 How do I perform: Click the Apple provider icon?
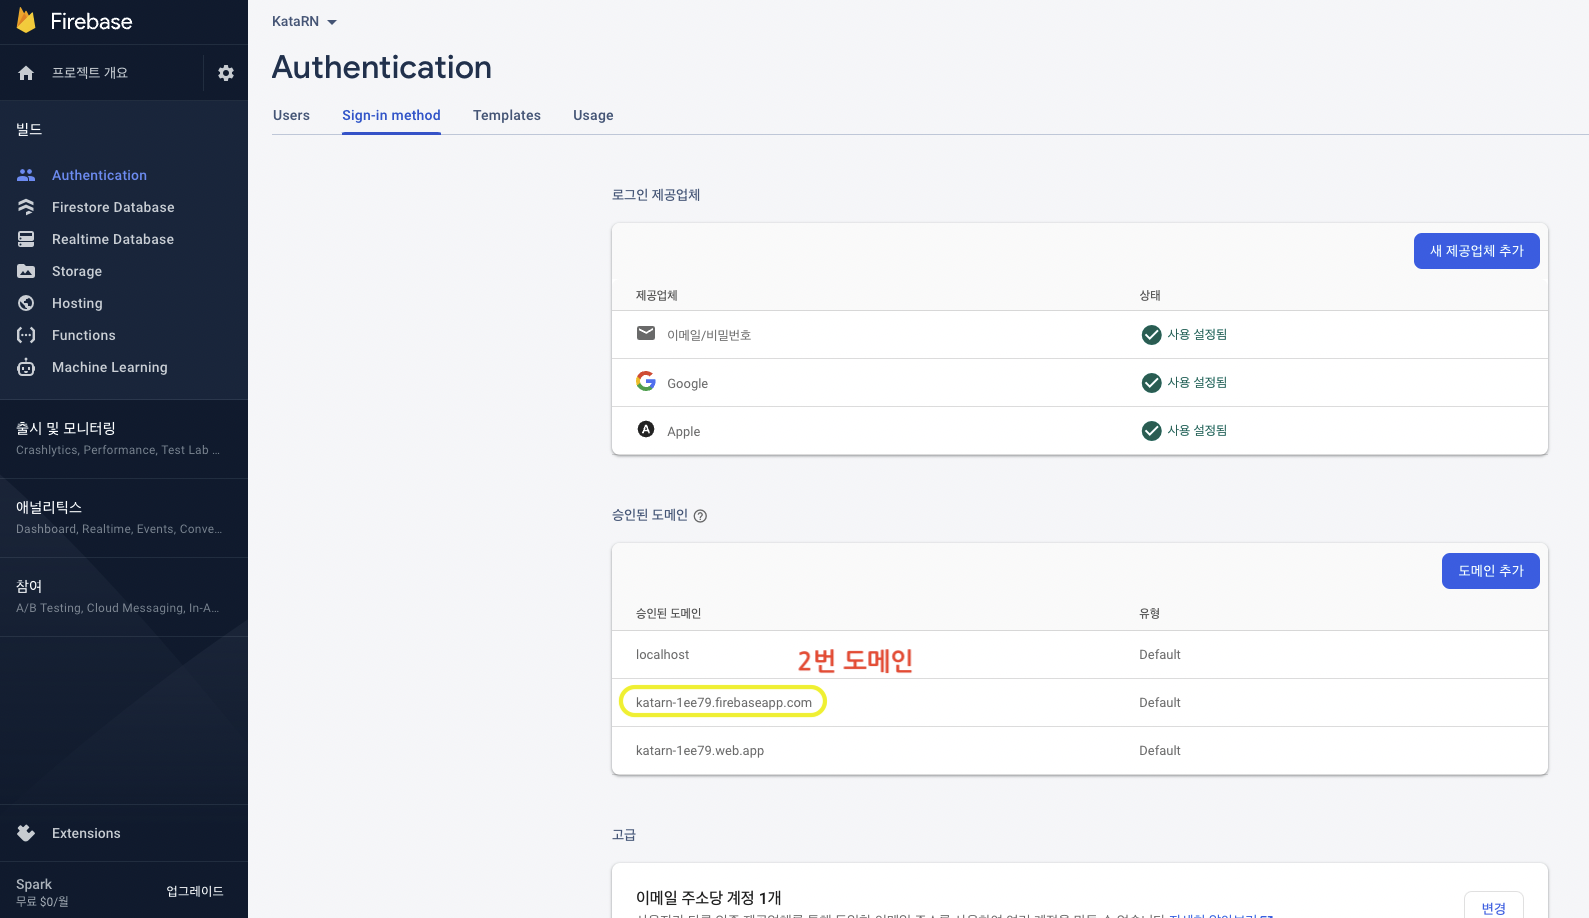pyautogui.click(x=646, y=429)
